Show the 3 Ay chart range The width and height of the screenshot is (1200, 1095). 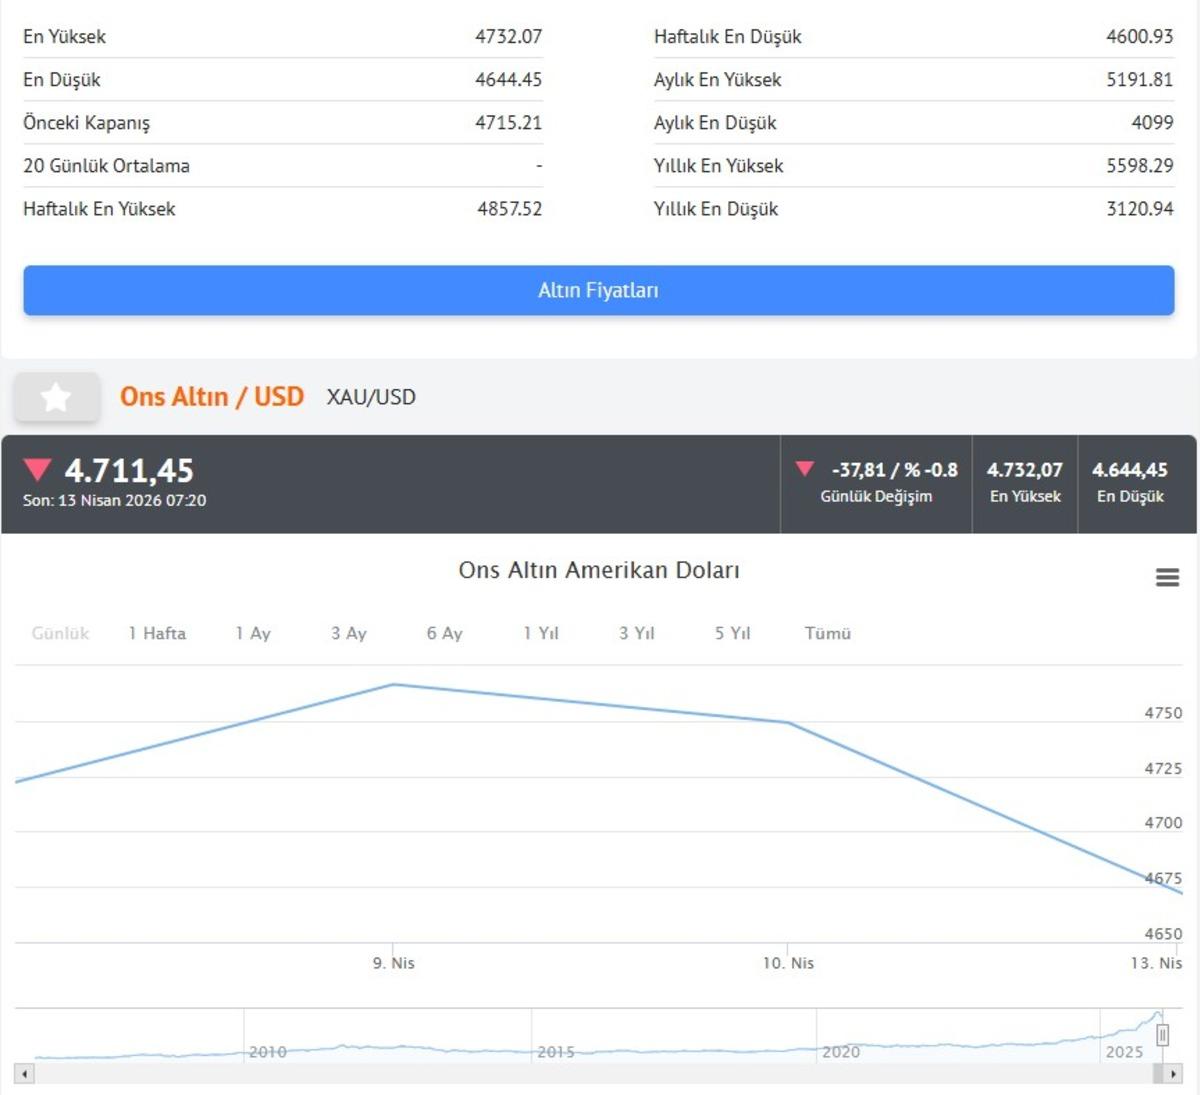coord(349,633)
